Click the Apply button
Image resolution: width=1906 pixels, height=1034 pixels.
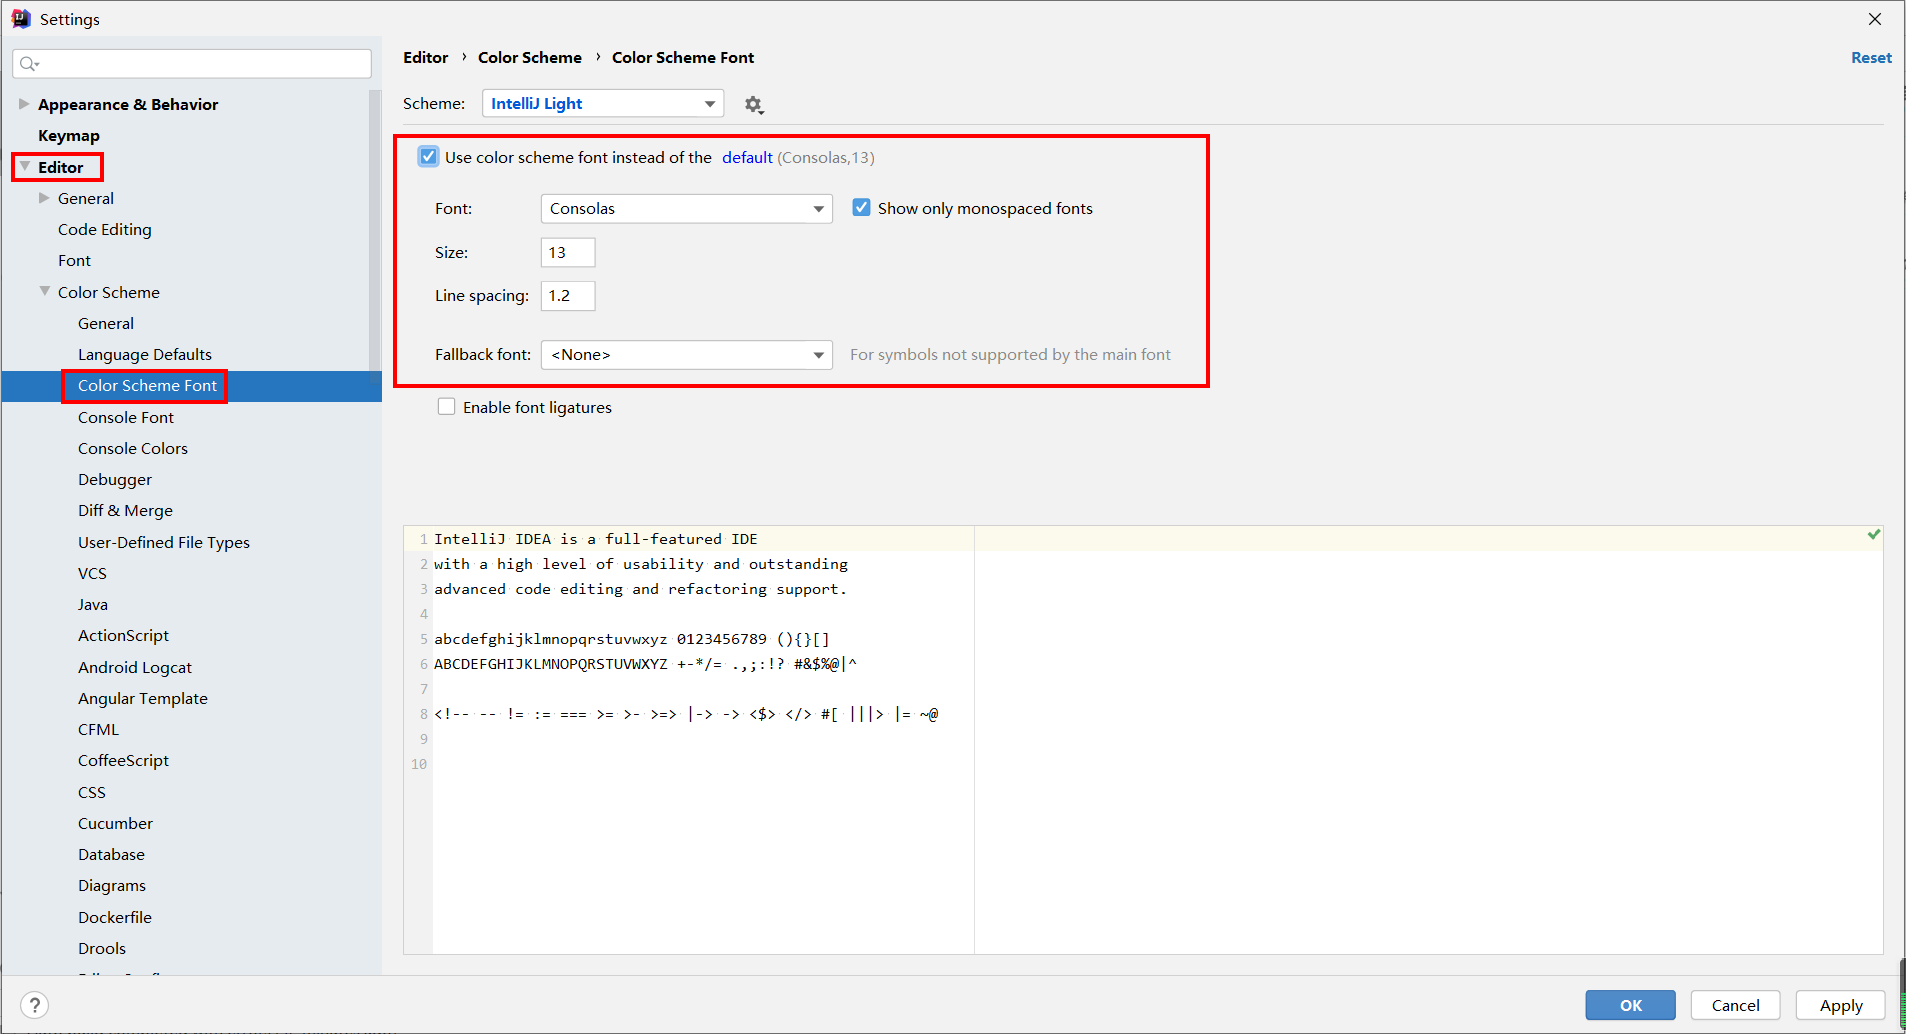tap(1841, 1005)
